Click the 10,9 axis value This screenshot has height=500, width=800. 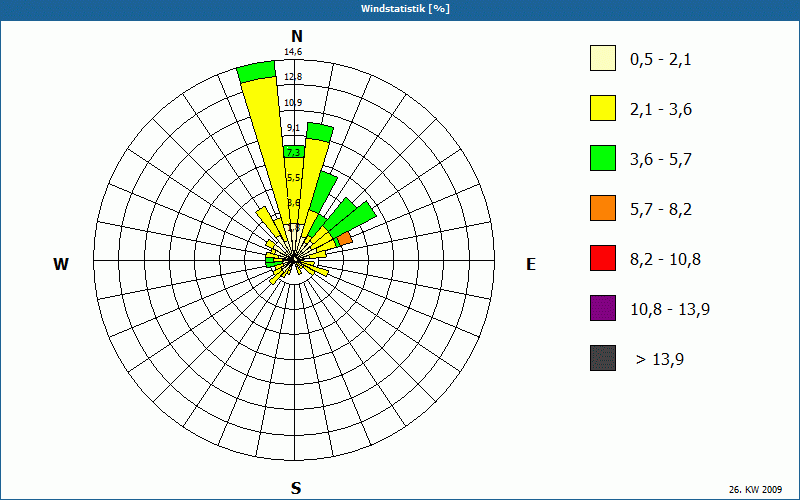click(293, 103)
